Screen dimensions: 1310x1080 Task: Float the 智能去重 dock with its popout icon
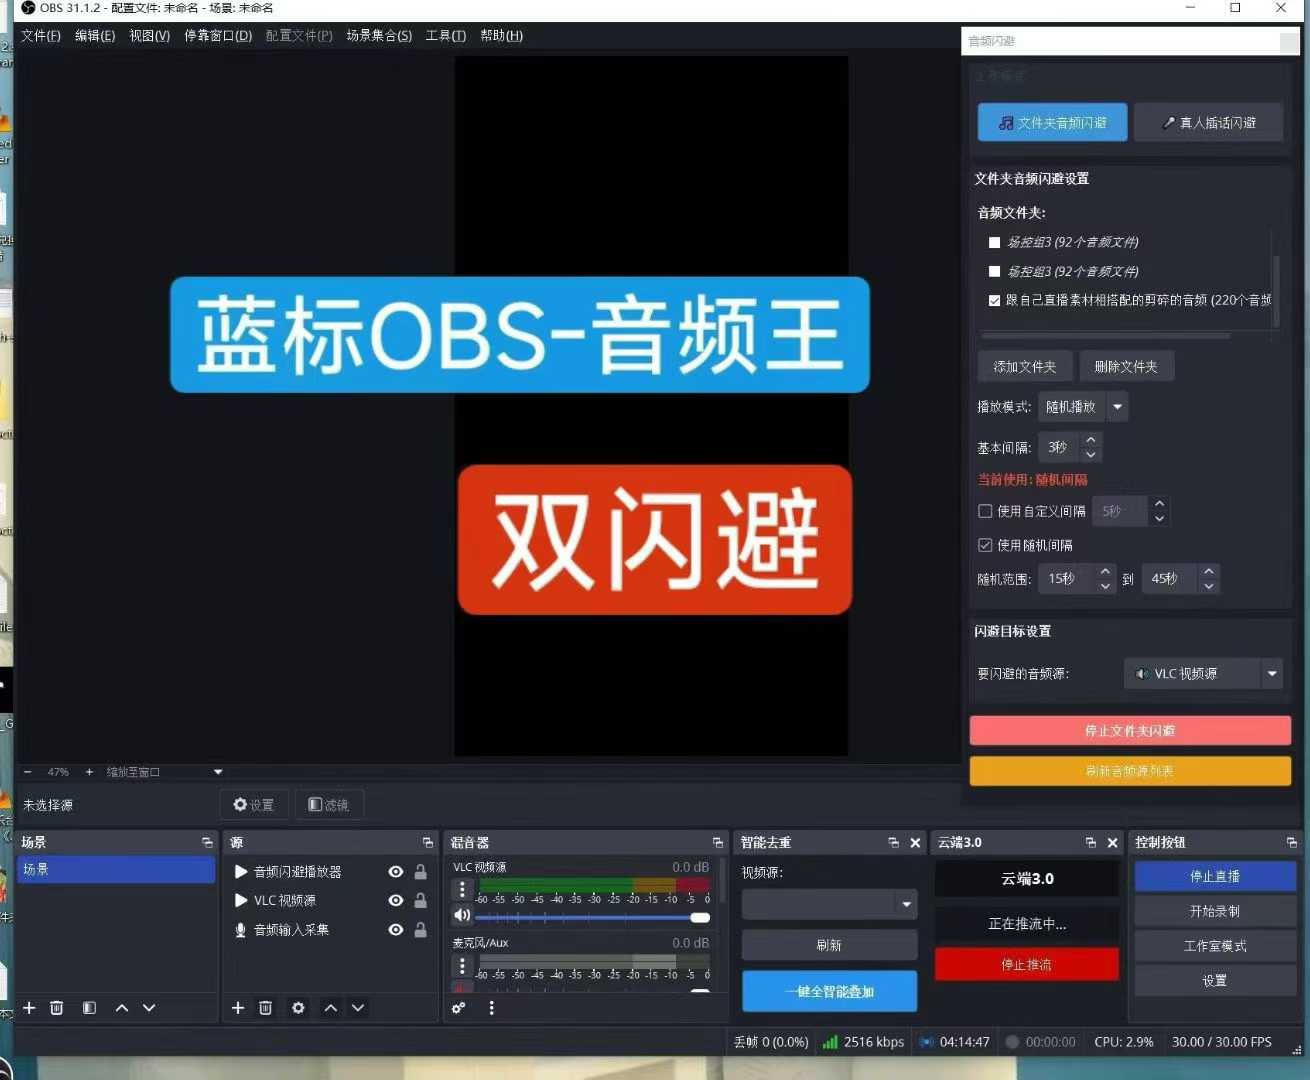(894, 843)
